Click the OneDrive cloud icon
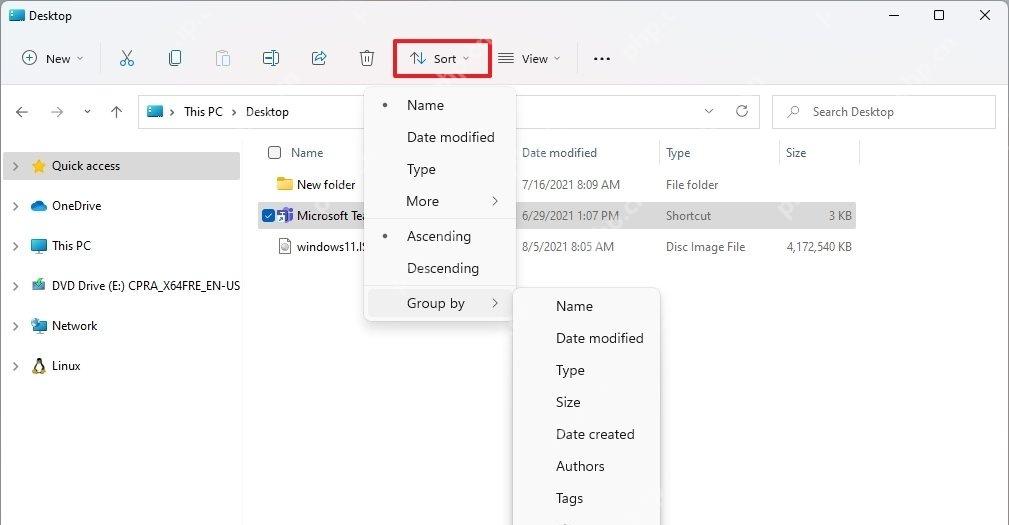 point(39,206)
